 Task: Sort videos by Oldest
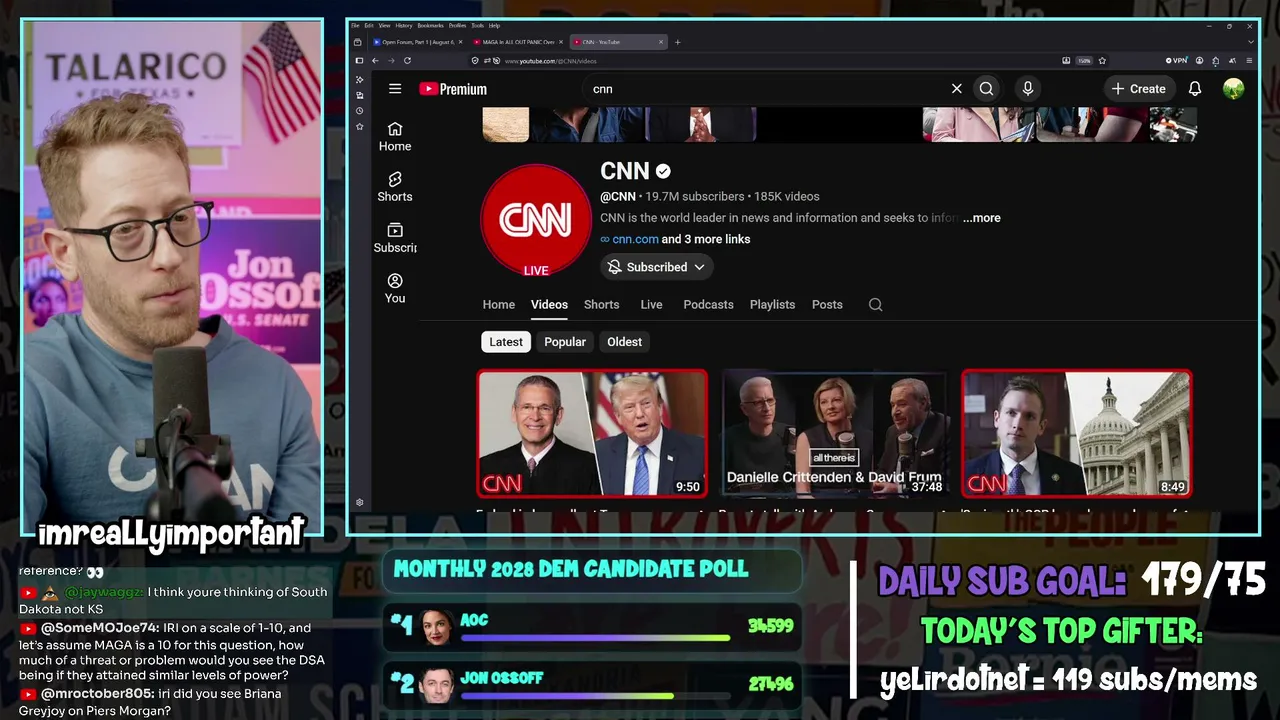click(x=624, y=342)
